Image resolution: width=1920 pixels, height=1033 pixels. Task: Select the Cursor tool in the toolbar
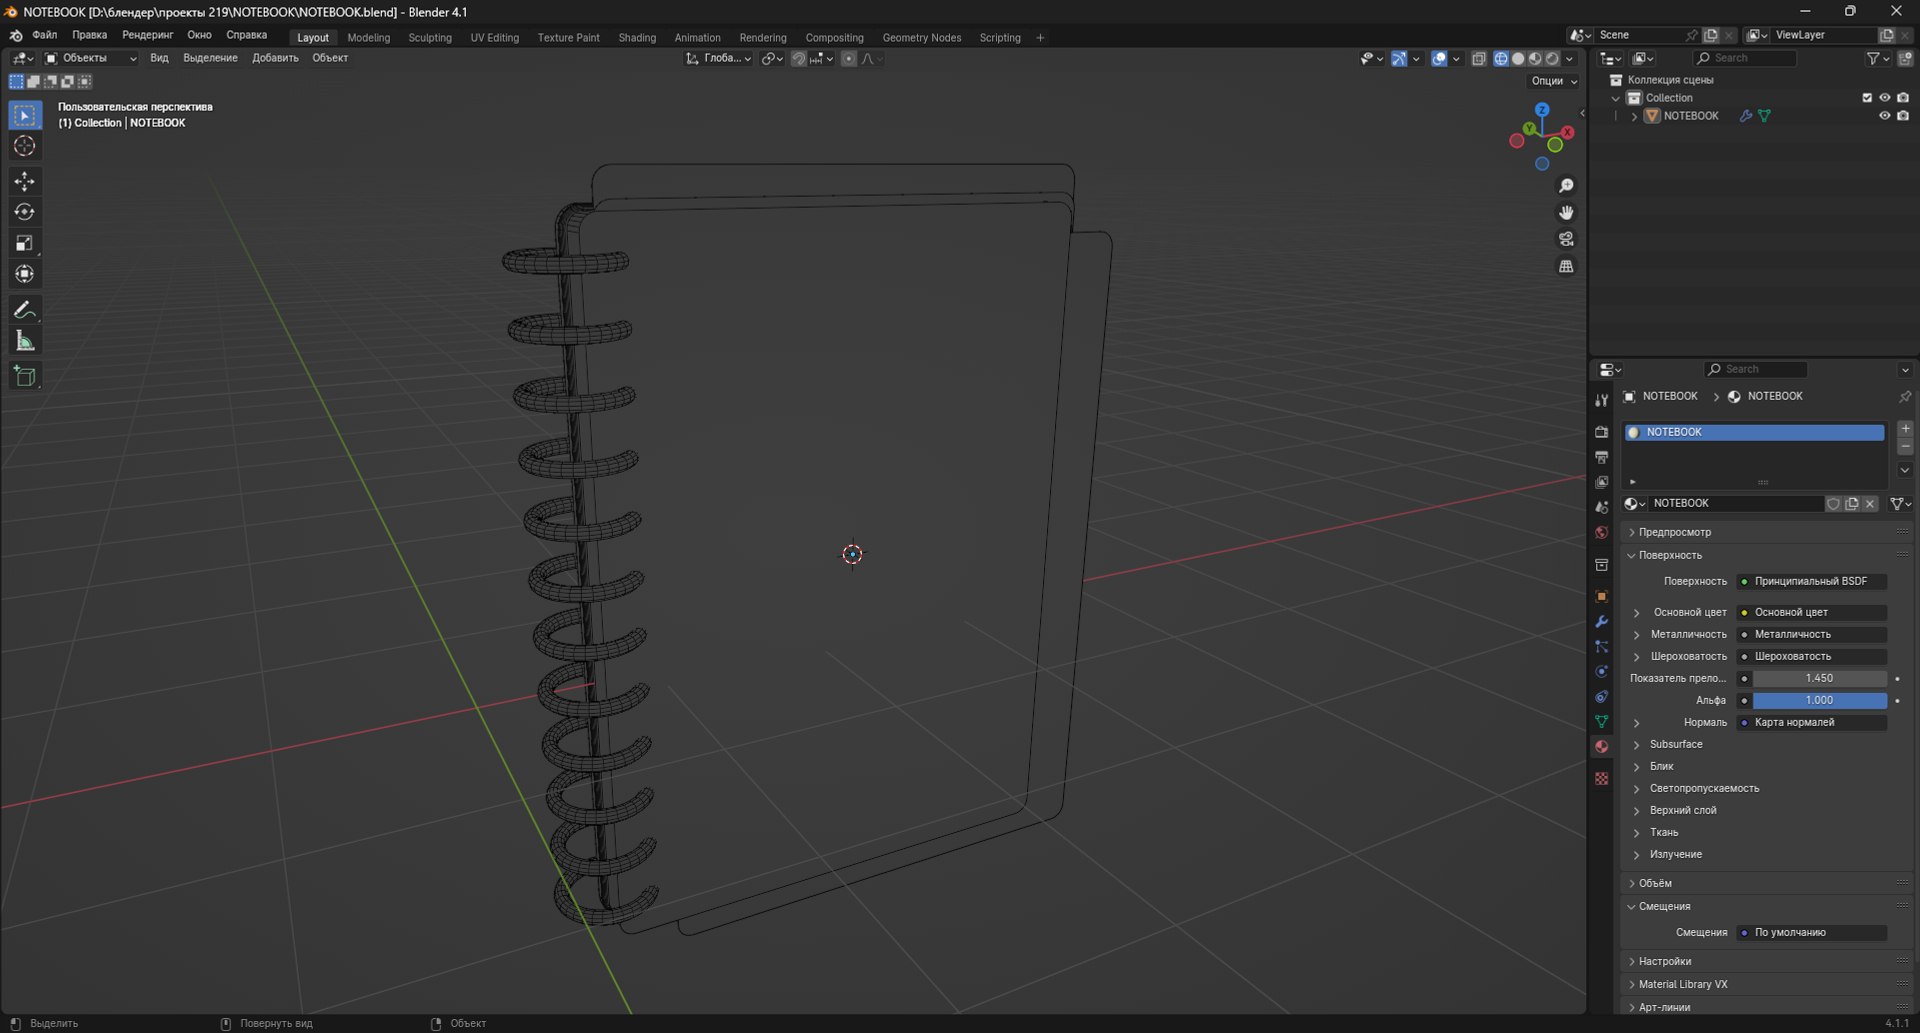coord(25,146)
